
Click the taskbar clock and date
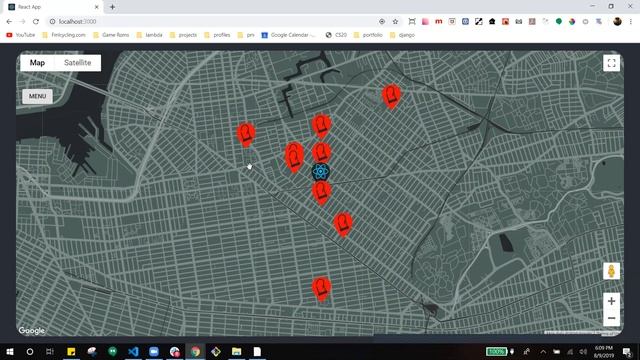pos(604,351)
